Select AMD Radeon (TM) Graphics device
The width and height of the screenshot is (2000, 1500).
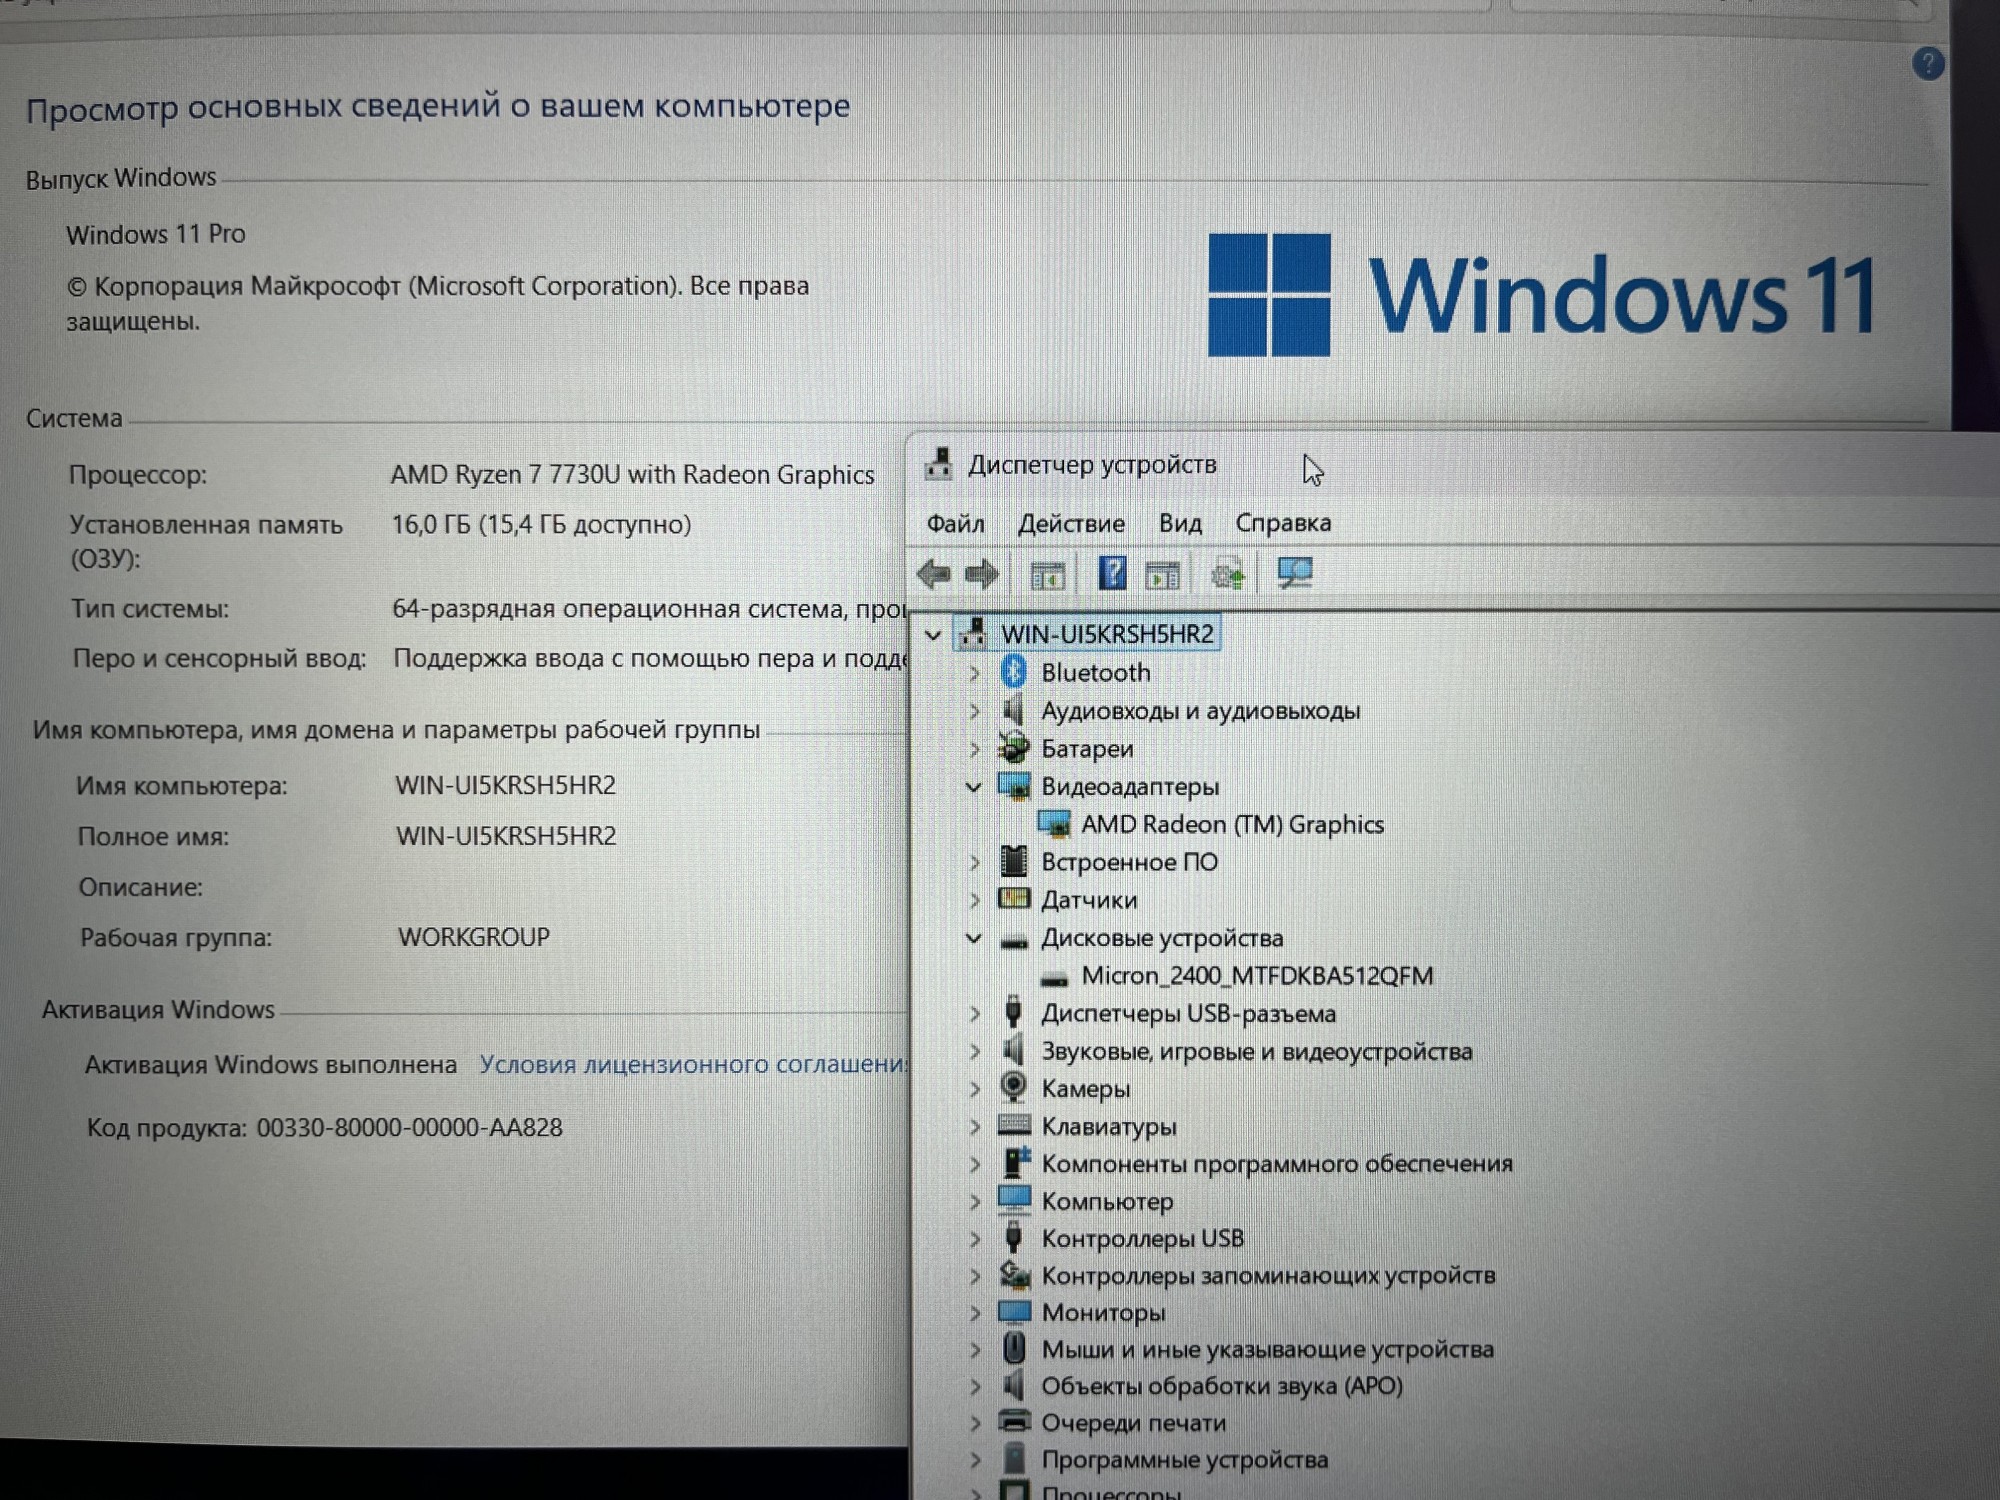[1232, 825]
